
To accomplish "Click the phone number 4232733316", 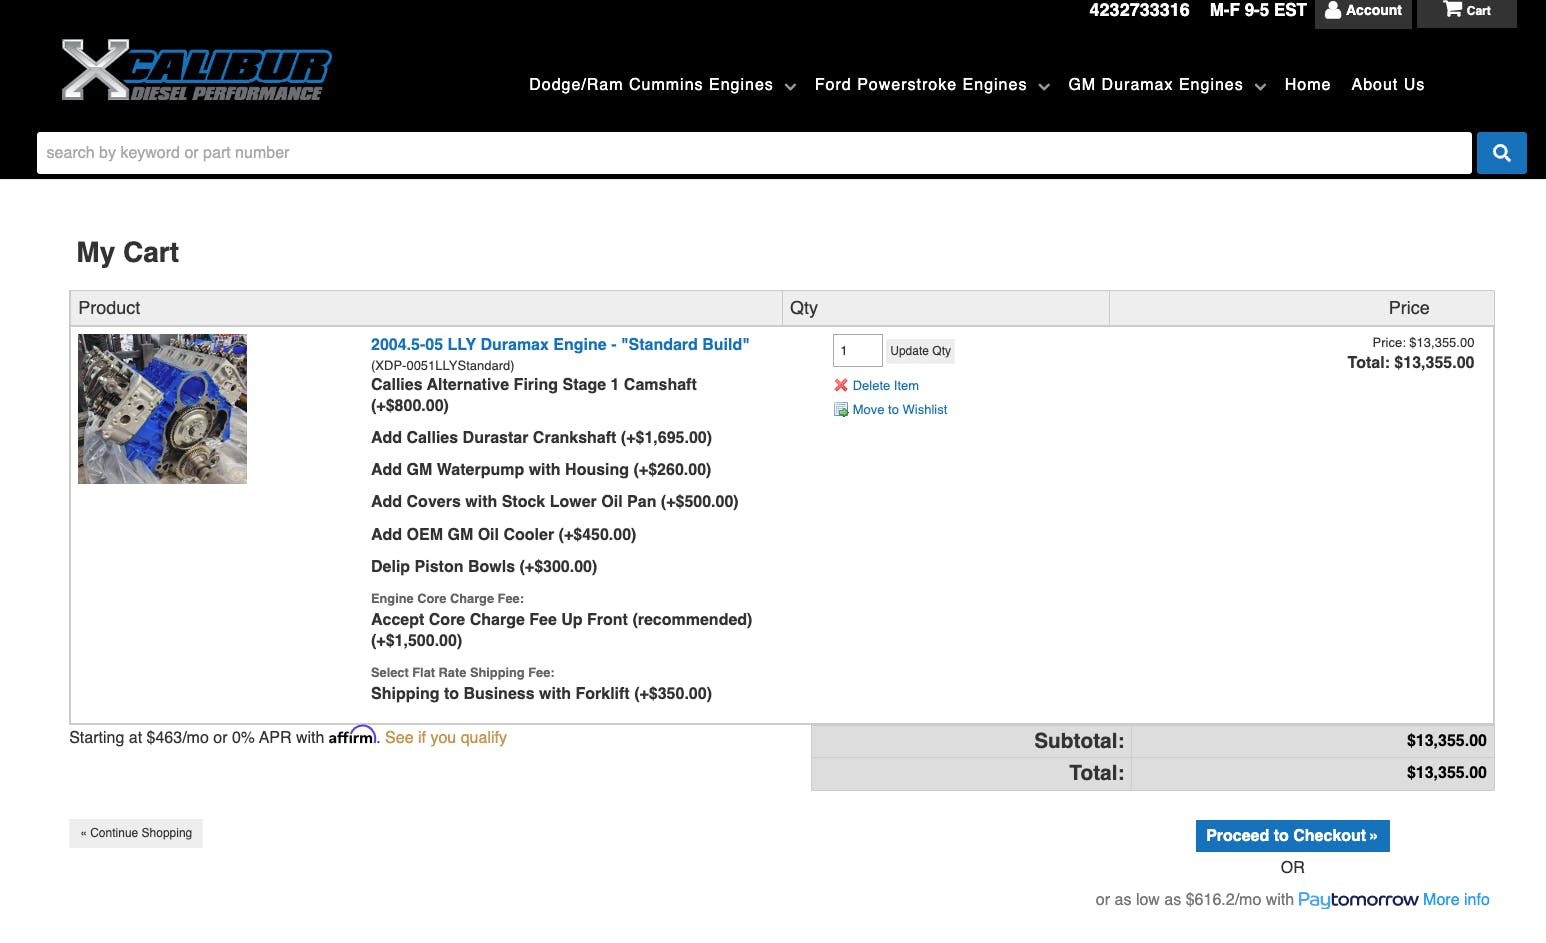I will click(x=1139, y=10).
